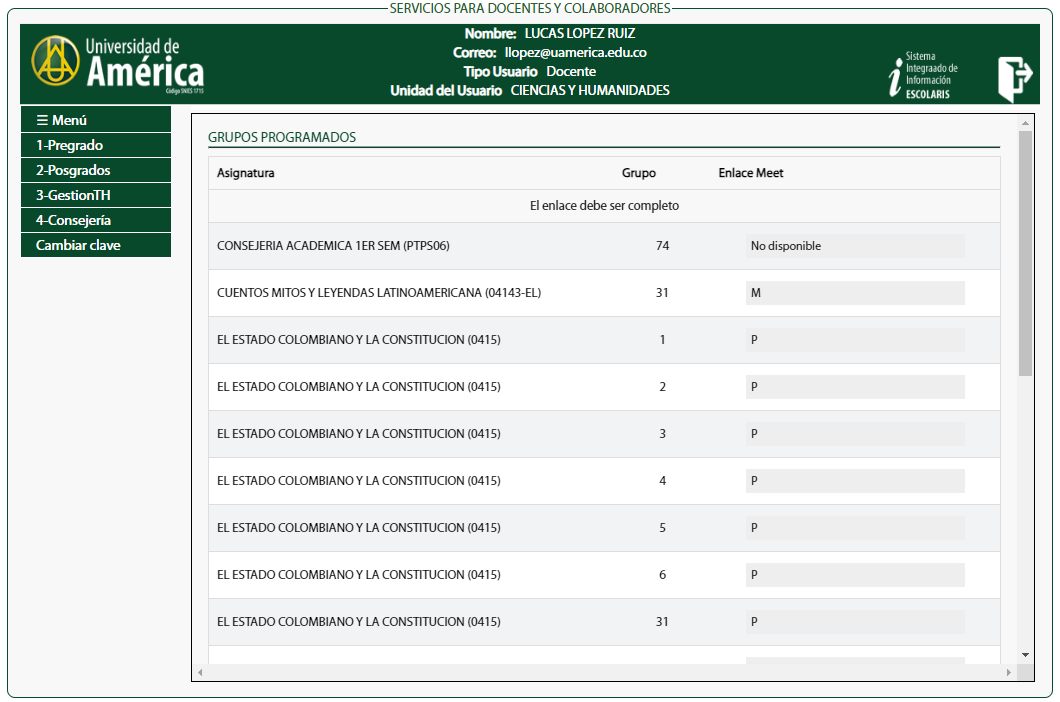
Task: Click group number 74 cell
Action: 662,245
